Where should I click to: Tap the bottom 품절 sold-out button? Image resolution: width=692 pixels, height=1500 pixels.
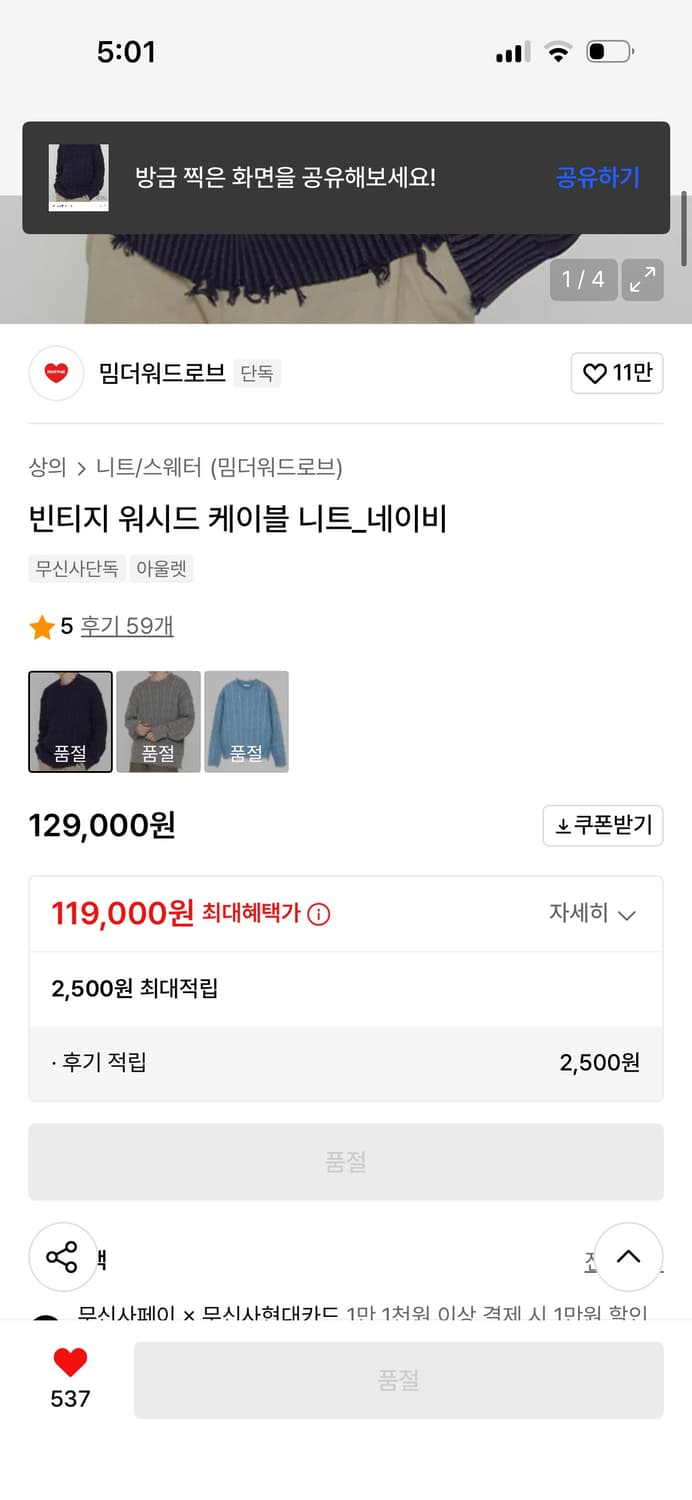tap(400, 1380)
